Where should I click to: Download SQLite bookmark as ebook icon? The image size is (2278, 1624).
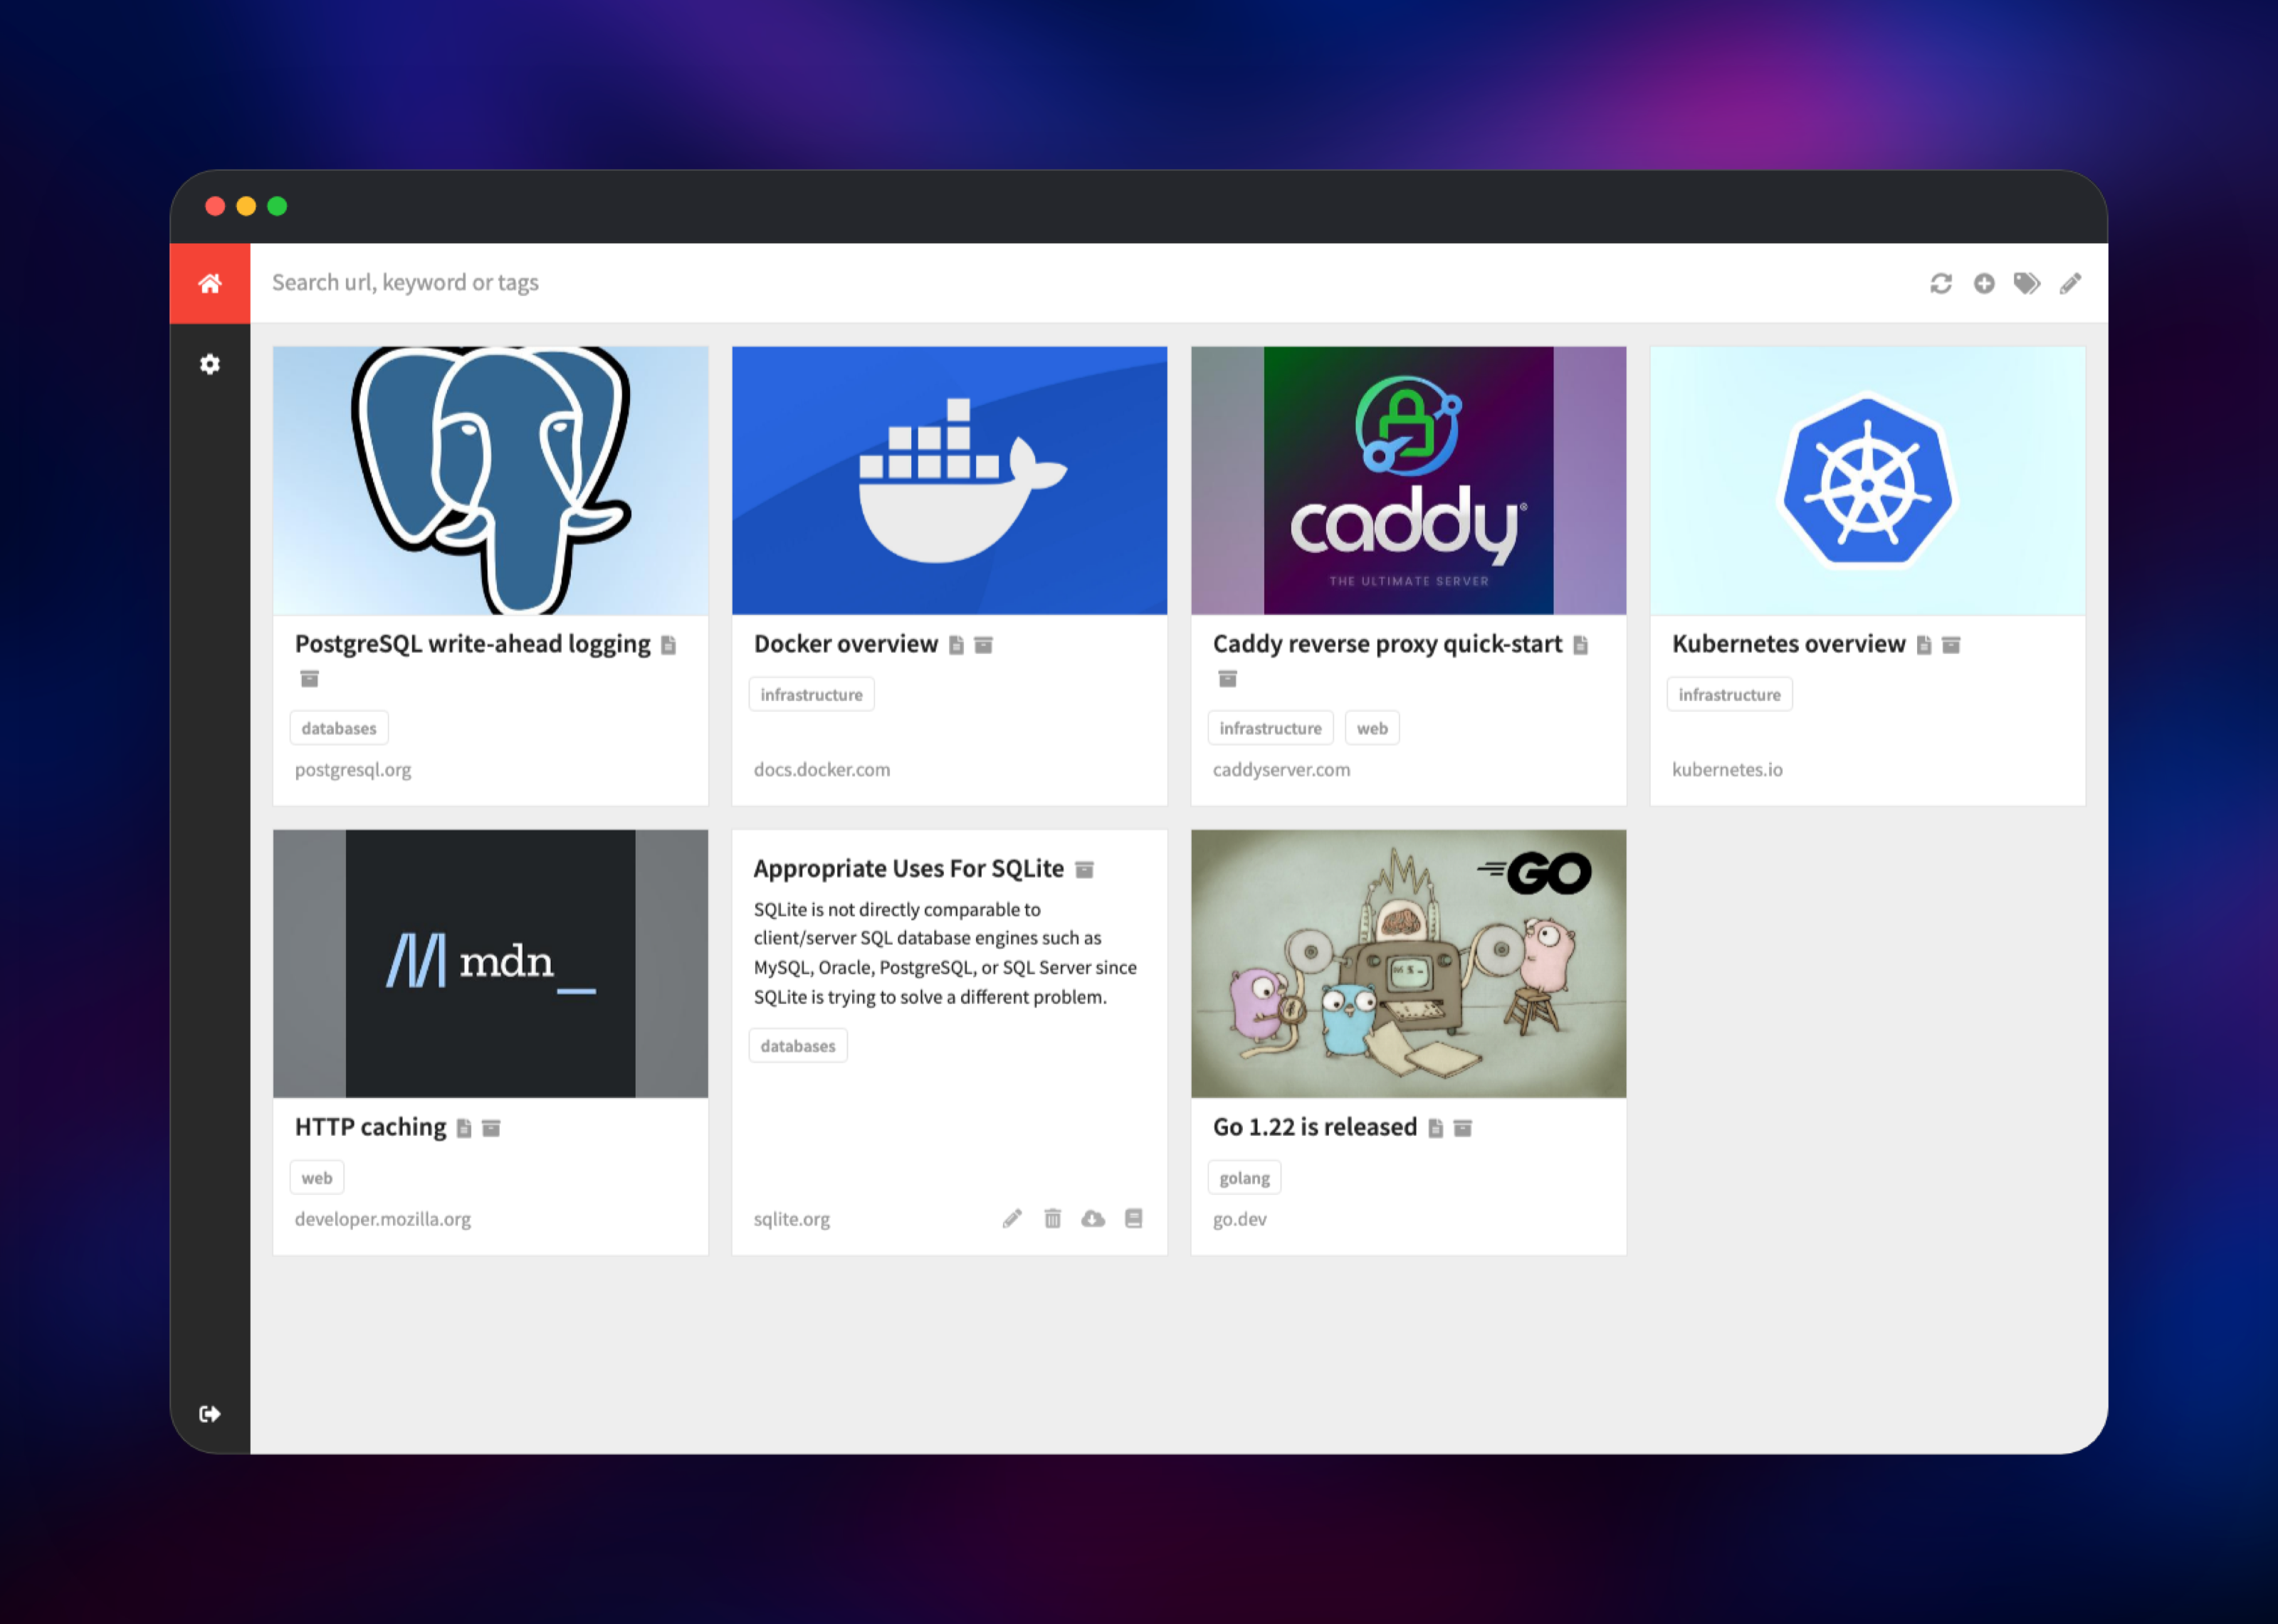[x=1134, y=1218]
